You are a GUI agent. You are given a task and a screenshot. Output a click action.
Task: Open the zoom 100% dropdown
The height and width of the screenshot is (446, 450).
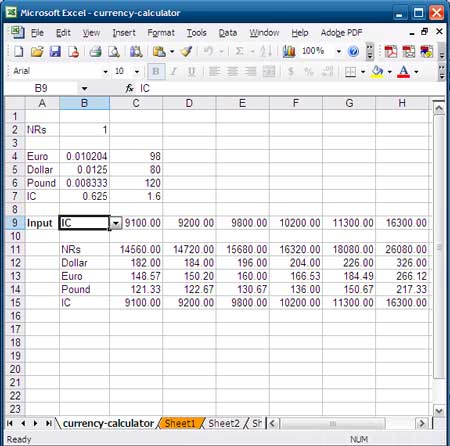point(339,51)
